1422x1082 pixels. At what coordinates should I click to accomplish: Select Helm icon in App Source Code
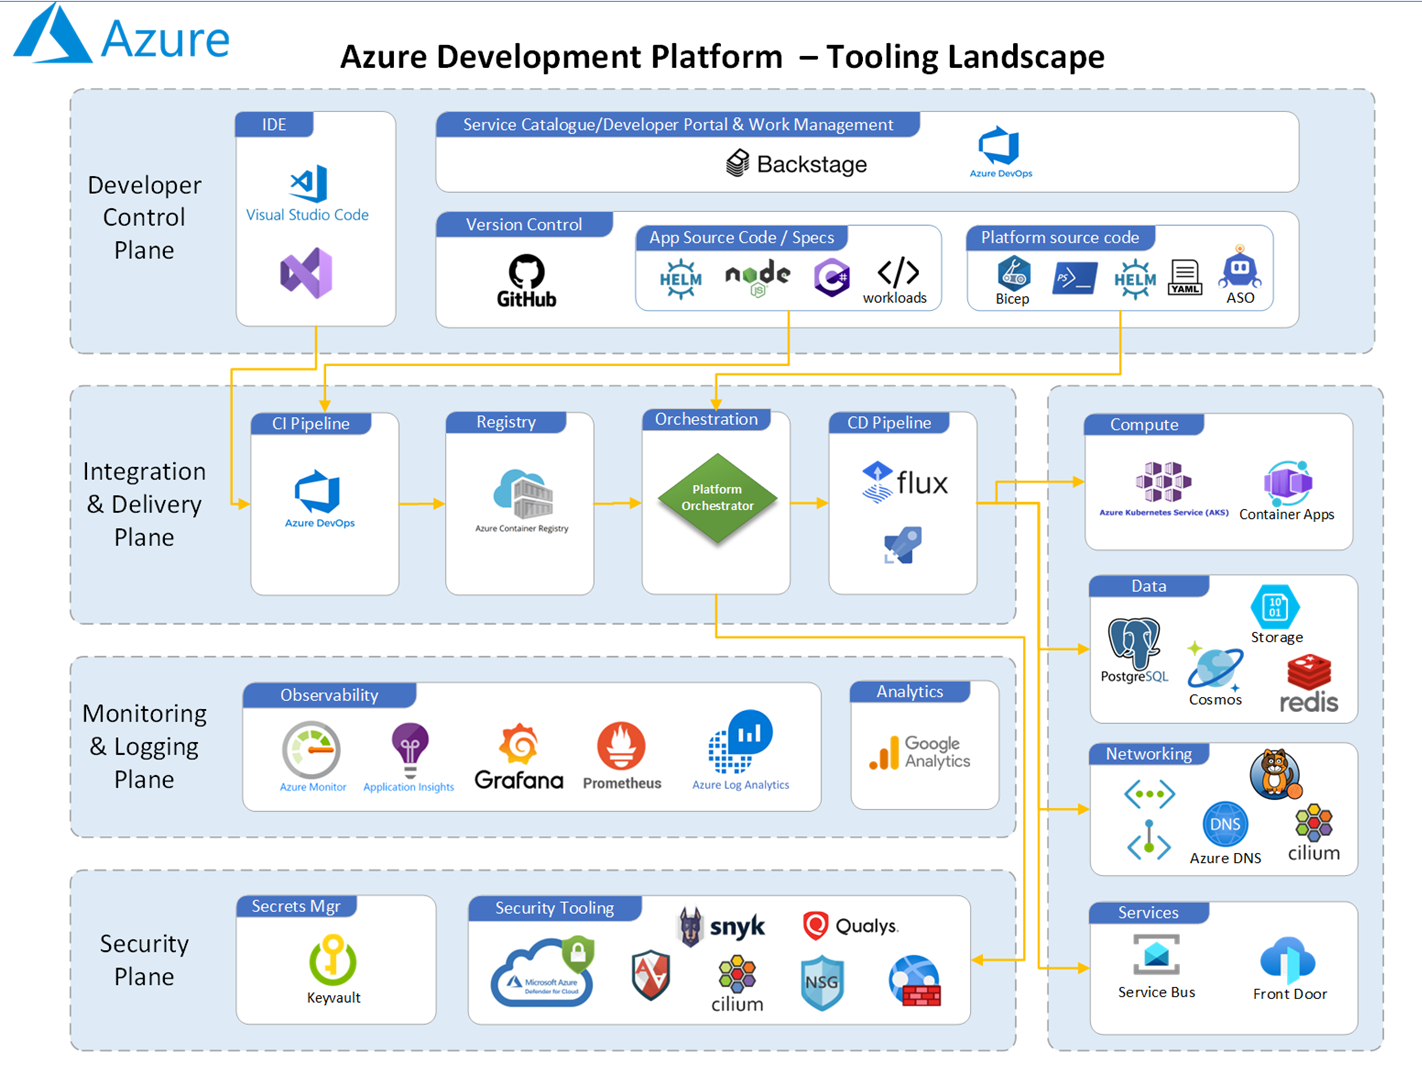[680, 279]
